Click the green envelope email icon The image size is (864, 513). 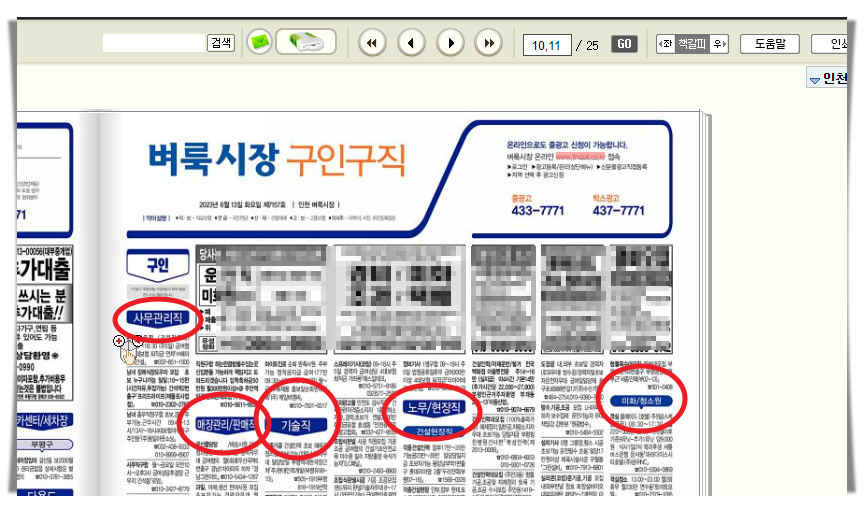260,42
